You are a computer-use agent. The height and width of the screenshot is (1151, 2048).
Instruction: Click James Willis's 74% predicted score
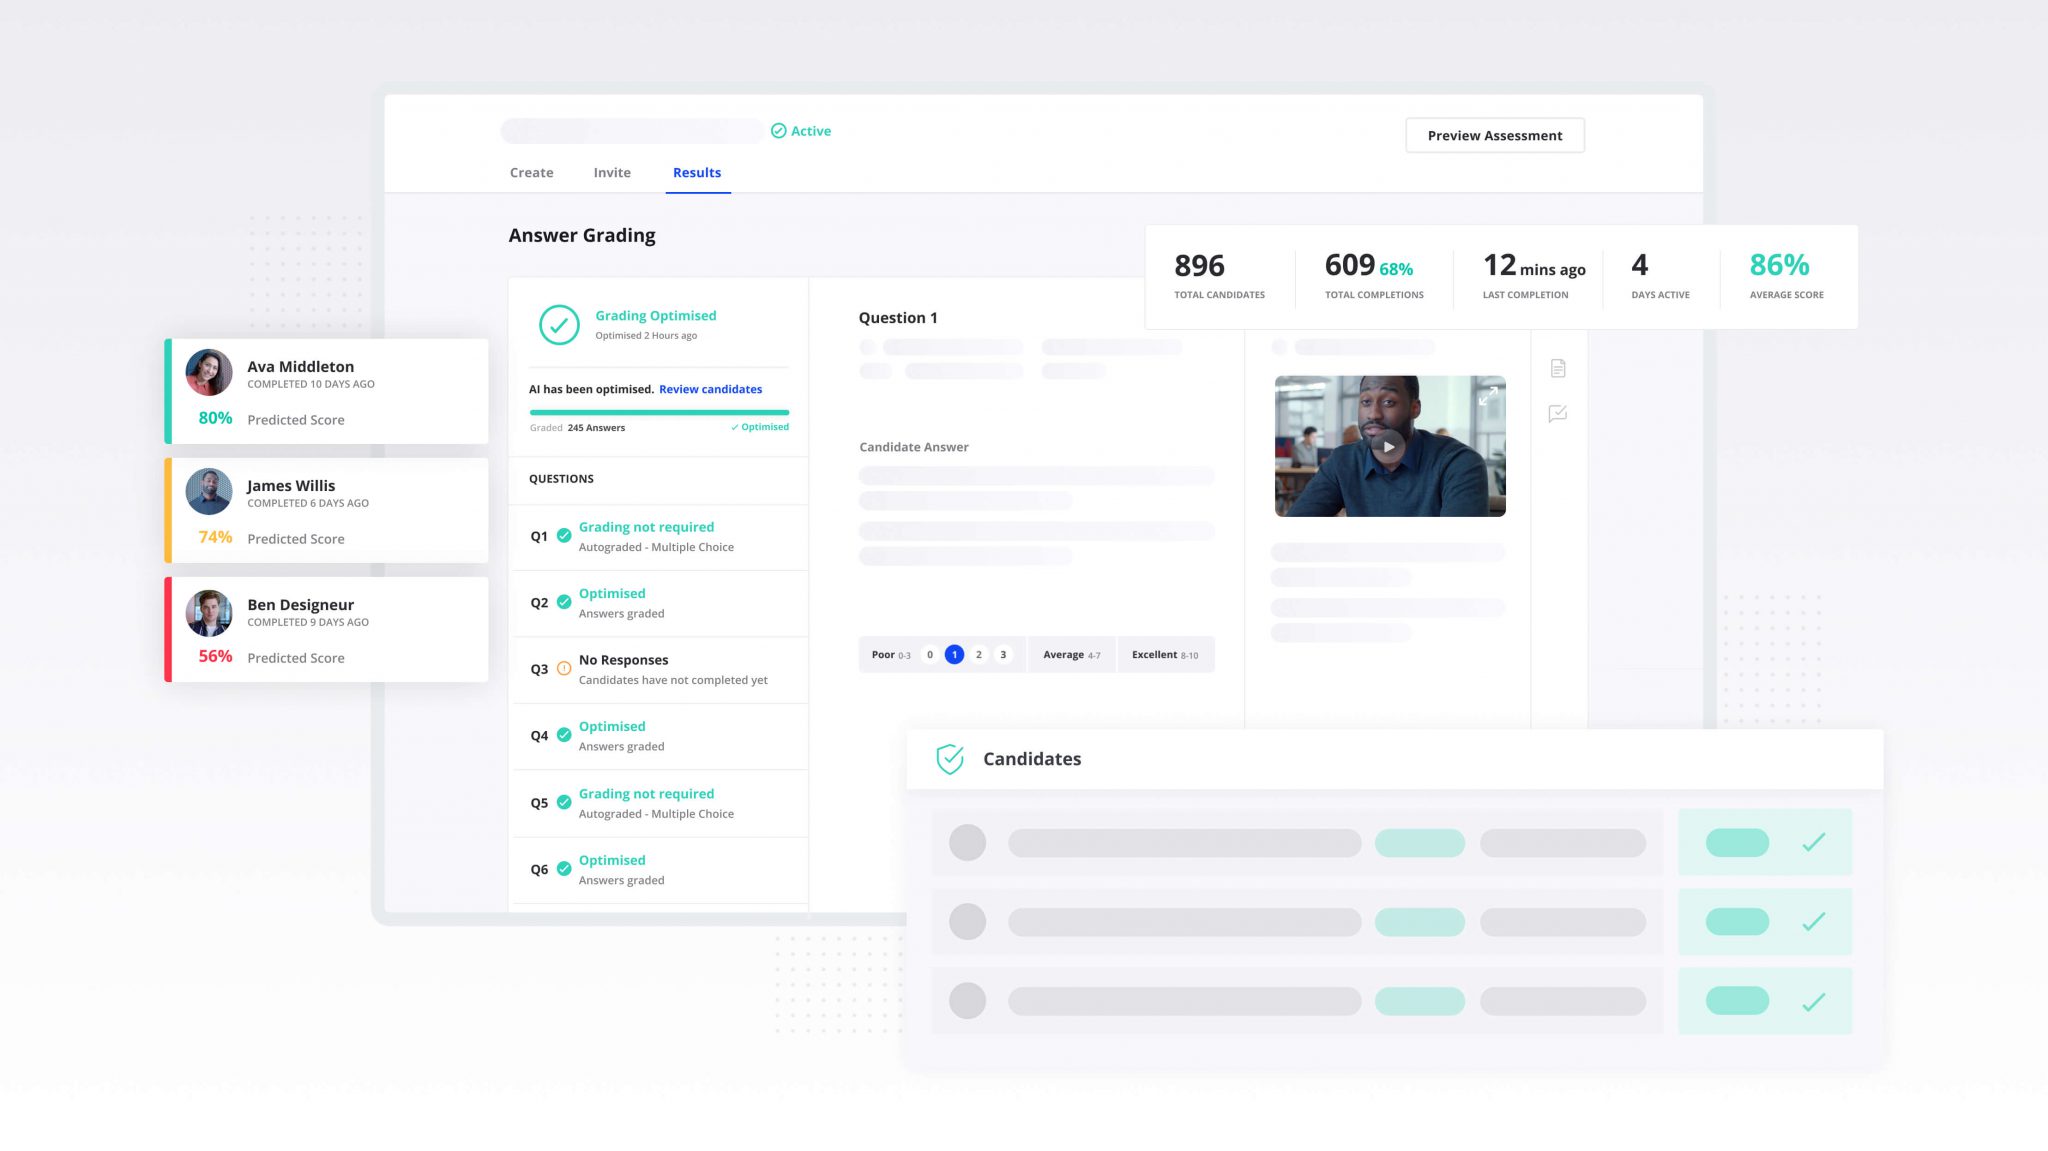(215, 537)
